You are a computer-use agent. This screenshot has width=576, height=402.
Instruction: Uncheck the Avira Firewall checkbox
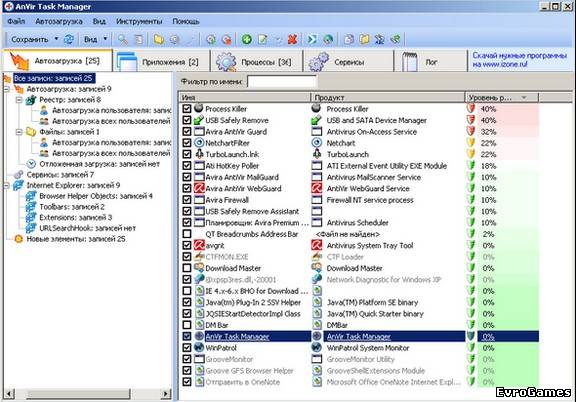pyautogui.click(x=187, y=200)
